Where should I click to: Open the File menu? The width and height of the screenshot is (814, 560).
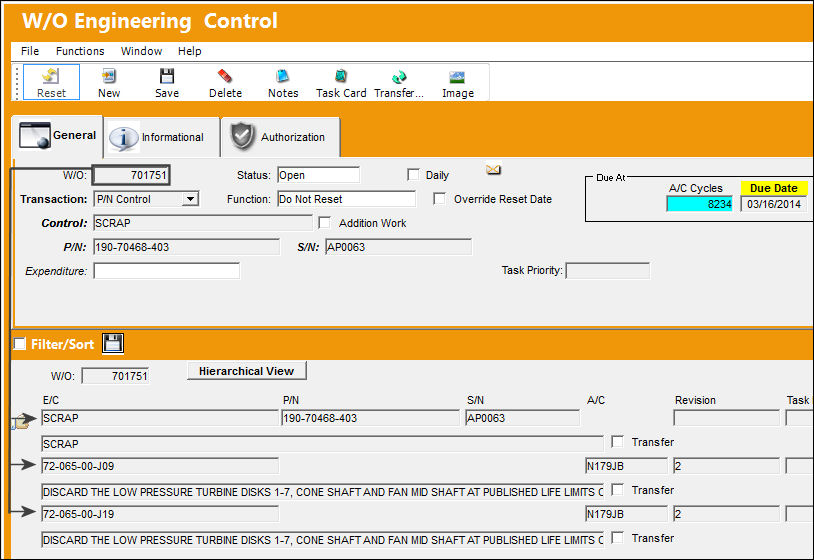coord(30,51)
